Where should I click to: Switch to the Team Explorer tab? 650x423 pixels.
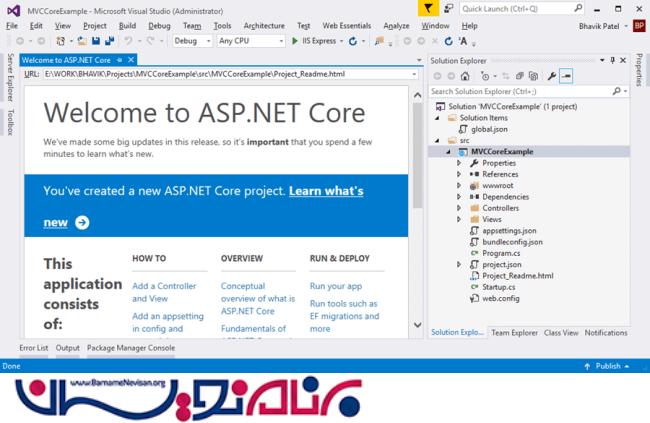514,332
